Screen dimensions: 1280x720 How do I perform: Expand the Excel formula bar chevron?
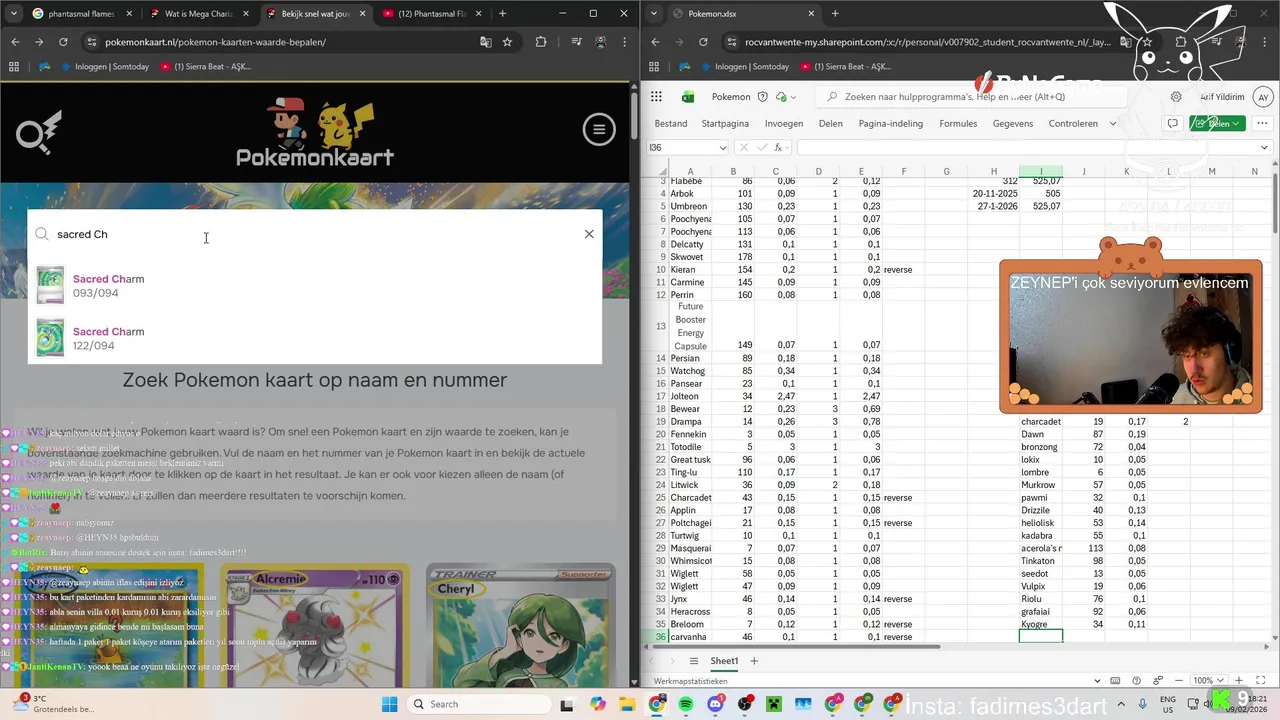1265,148
